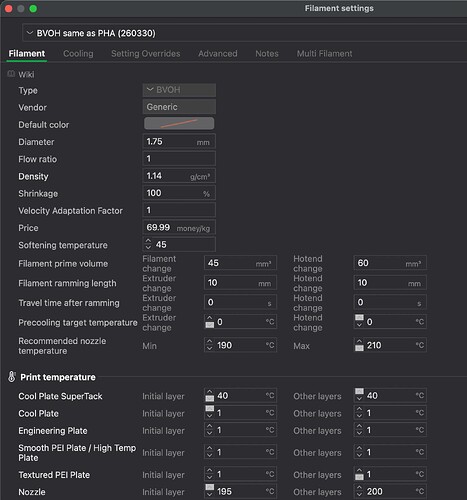This screenshot has width=467, height=500.
Task: Go to the Multi Filament tab
Action: 324,53
